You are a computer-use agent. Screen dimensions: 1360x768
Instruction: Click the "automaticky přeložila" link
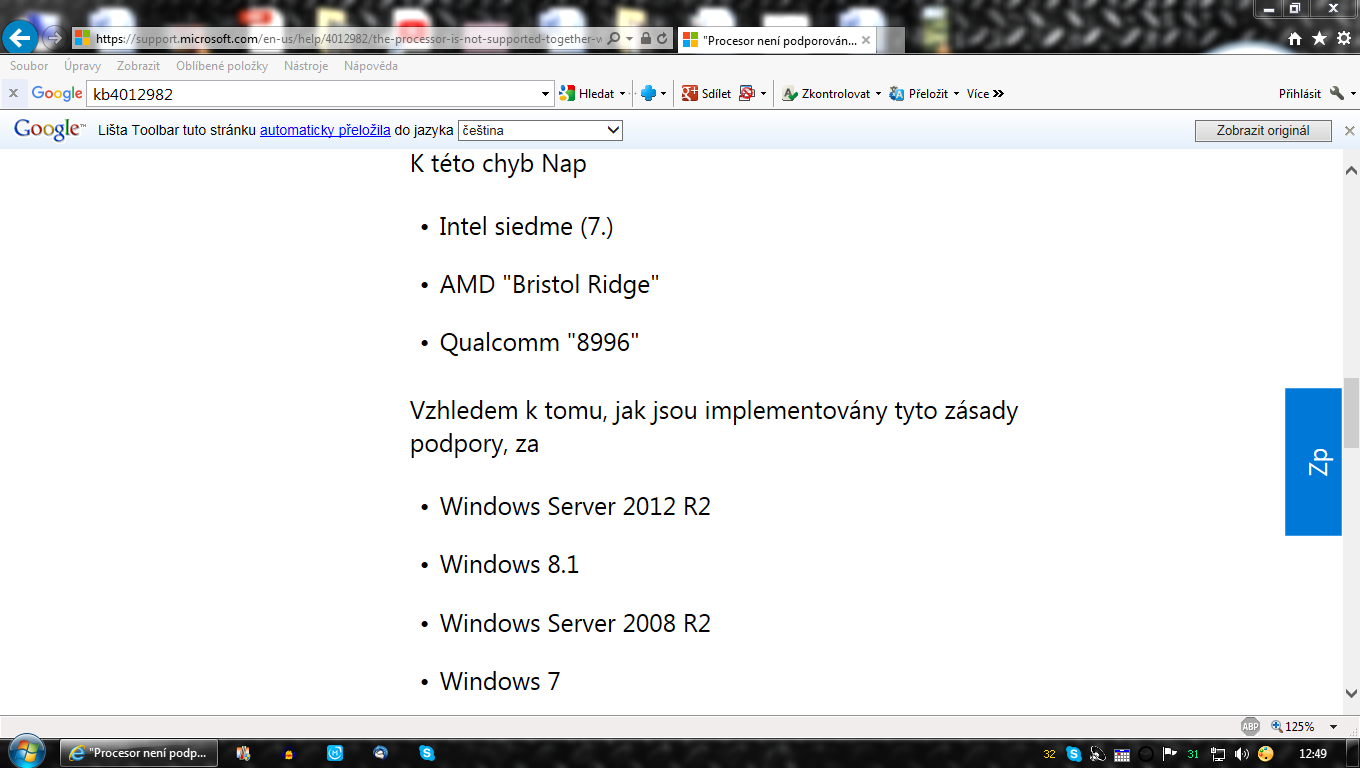click(x=325, y=130)
